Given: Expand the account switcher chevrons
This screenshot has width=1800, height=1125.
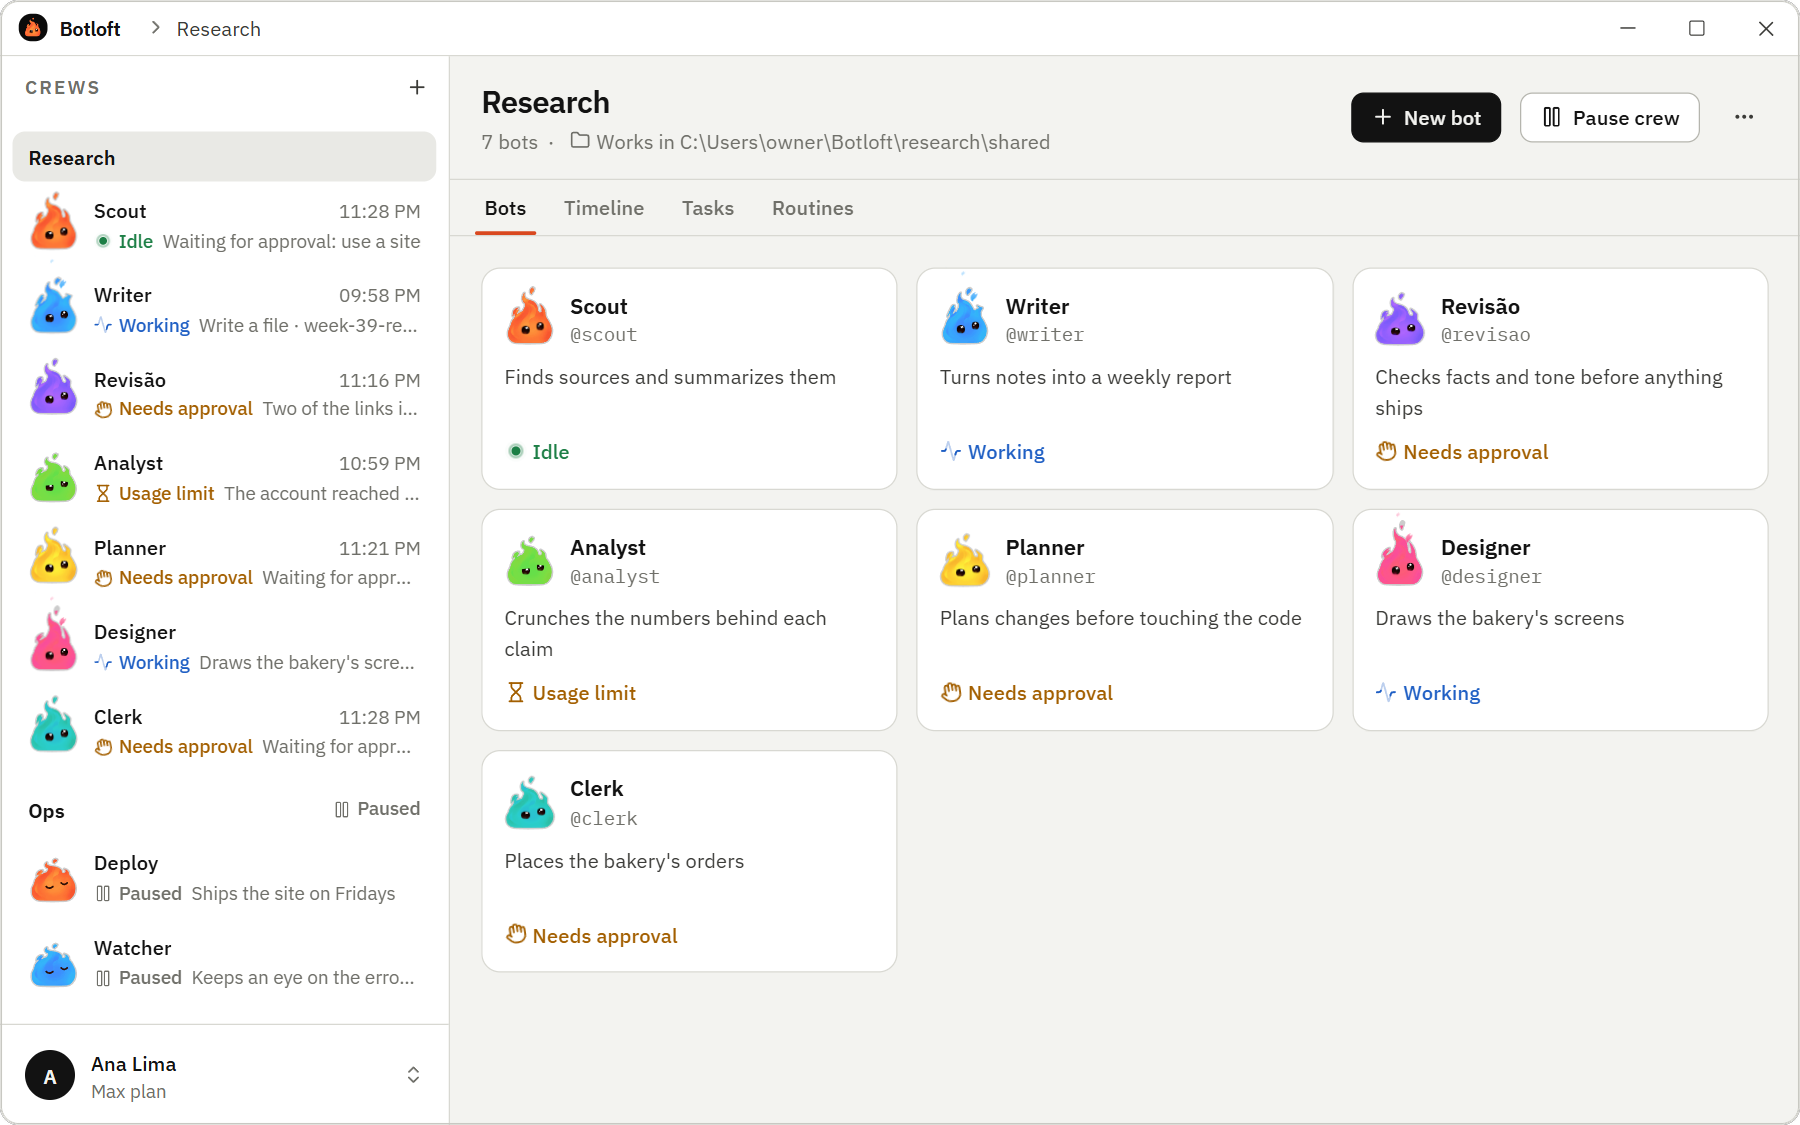Looking at the screenshot, I should coord(413,1076).
